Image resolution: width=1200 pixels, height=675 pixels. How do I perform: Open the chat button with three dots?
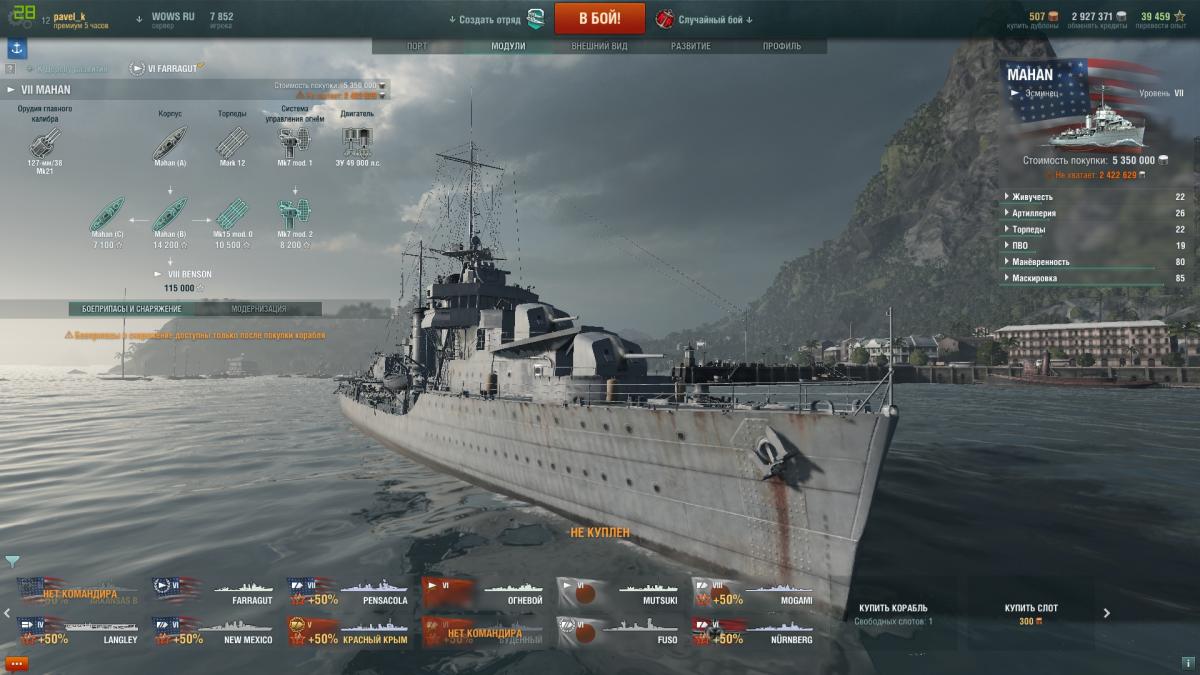(x=16, y=663)
